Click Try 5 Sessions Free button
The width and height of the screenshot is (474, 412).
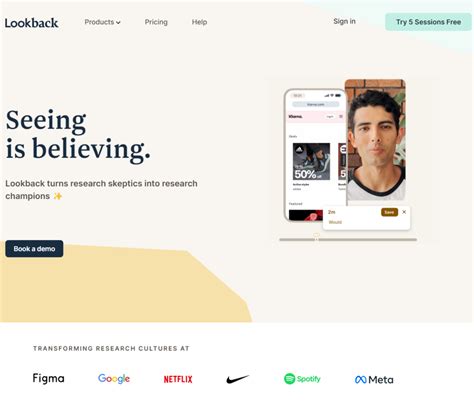[x=428, y=22]
